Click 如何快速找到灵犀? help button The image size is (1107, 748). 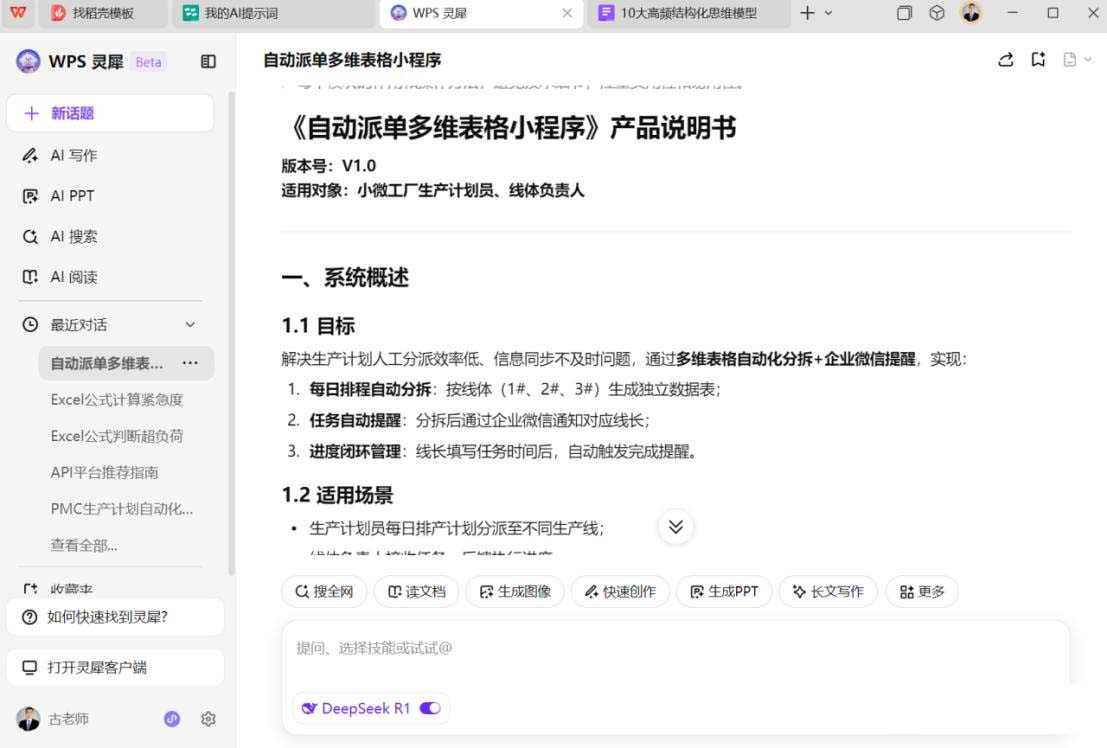(x=115, y=617)
